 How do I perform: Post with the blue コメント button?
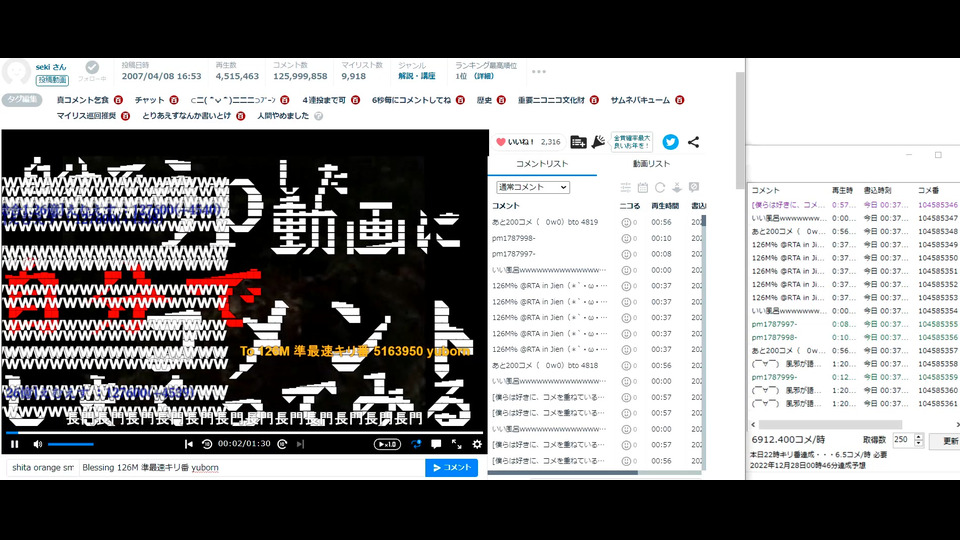pos(451,467)
